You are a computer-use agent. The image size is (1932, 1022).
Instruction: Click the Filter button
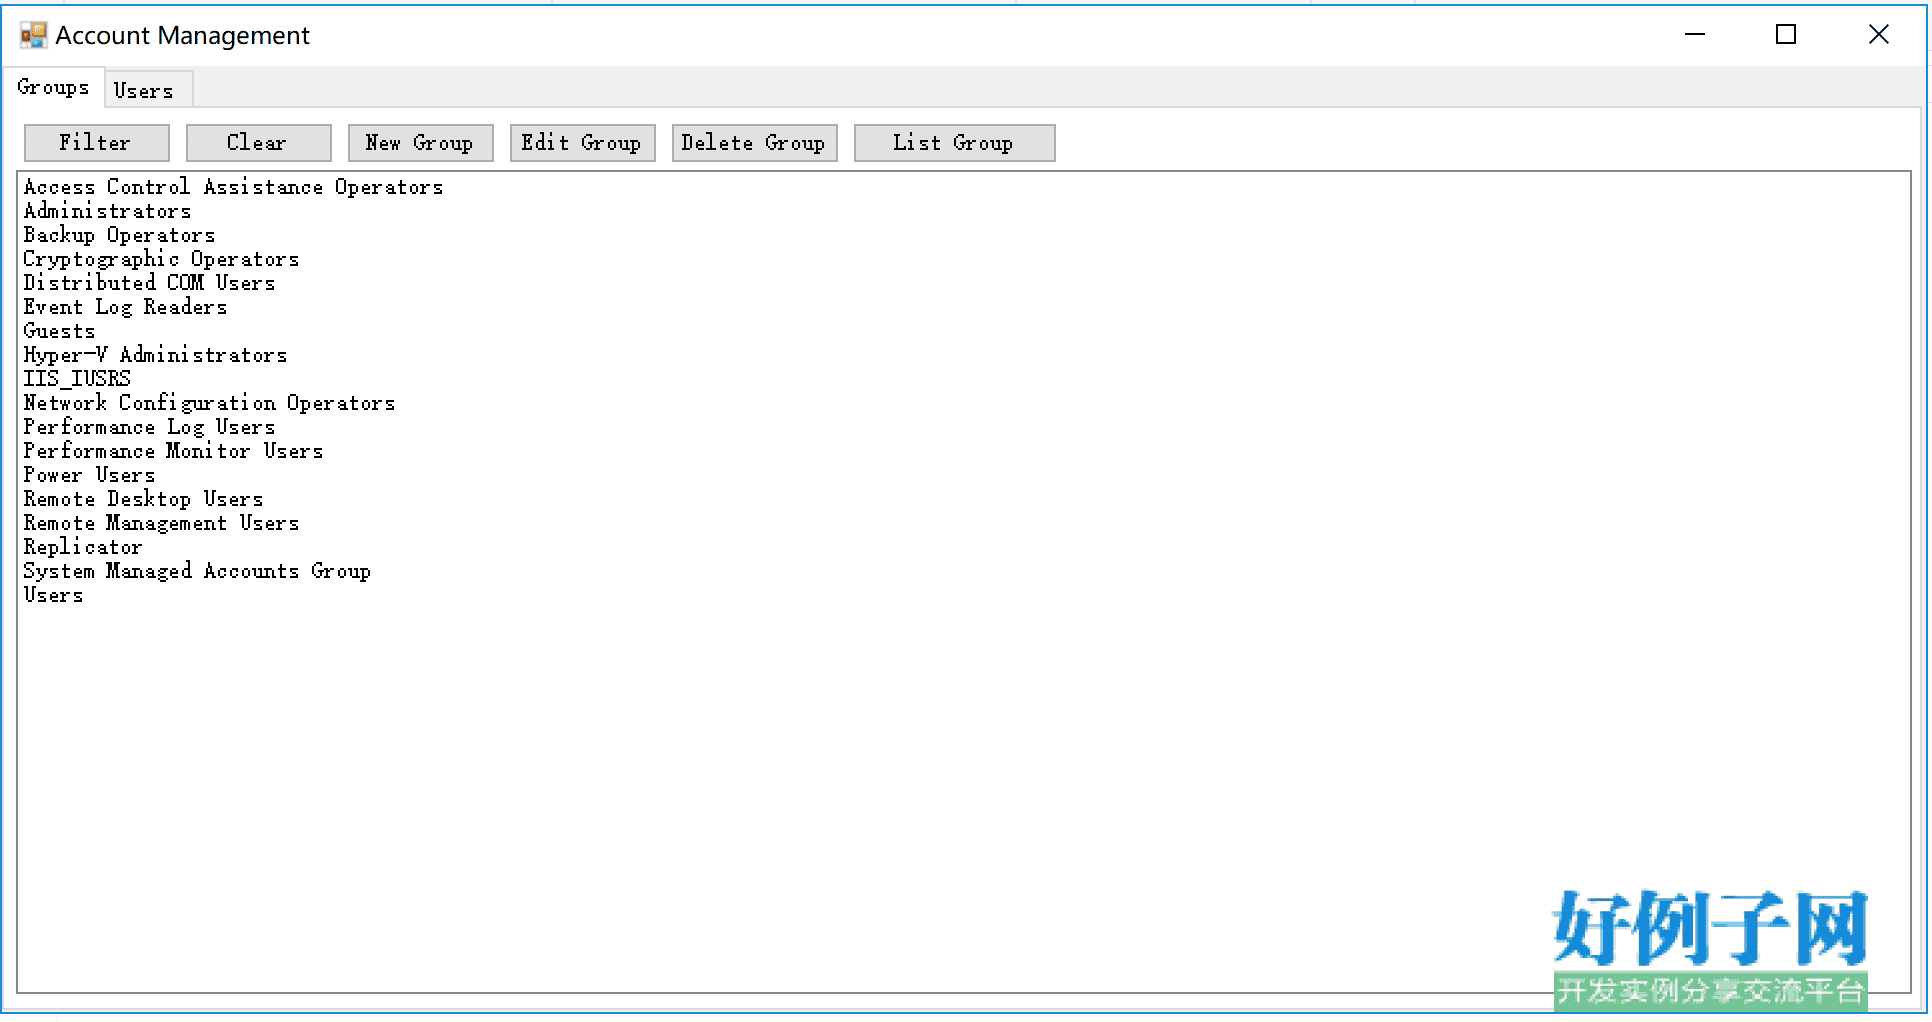pos(96,142)
